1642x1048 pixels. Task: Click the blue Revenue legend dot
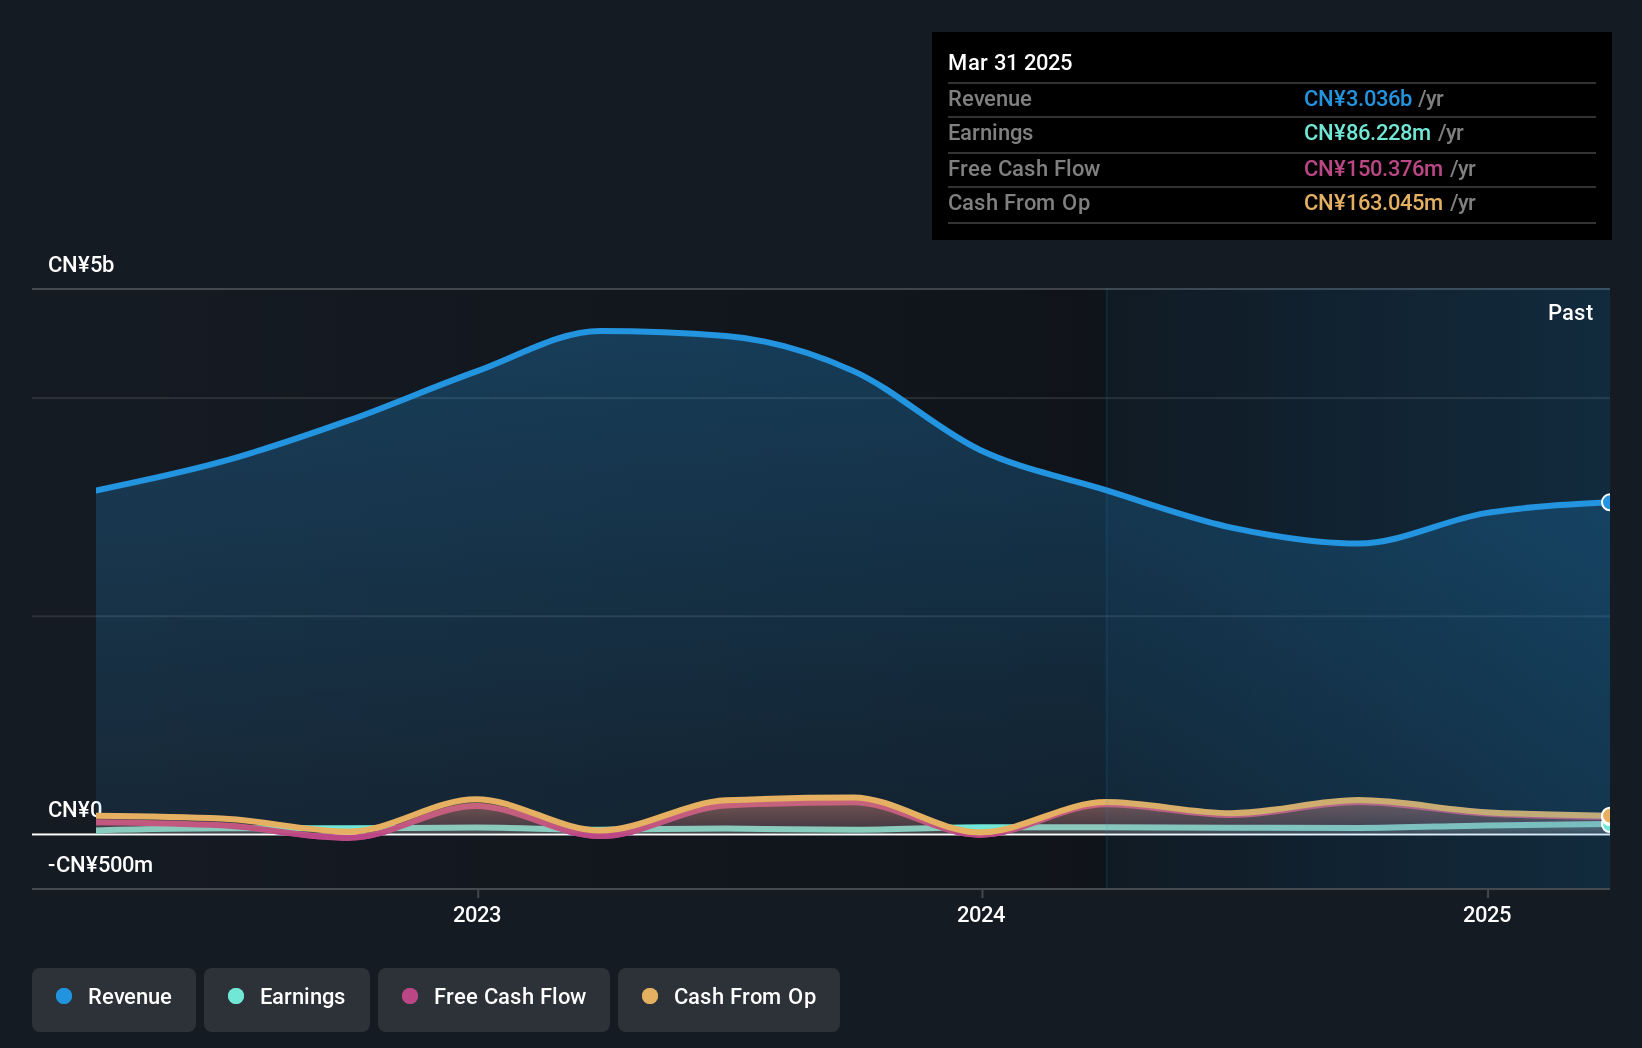coord(64,996)
